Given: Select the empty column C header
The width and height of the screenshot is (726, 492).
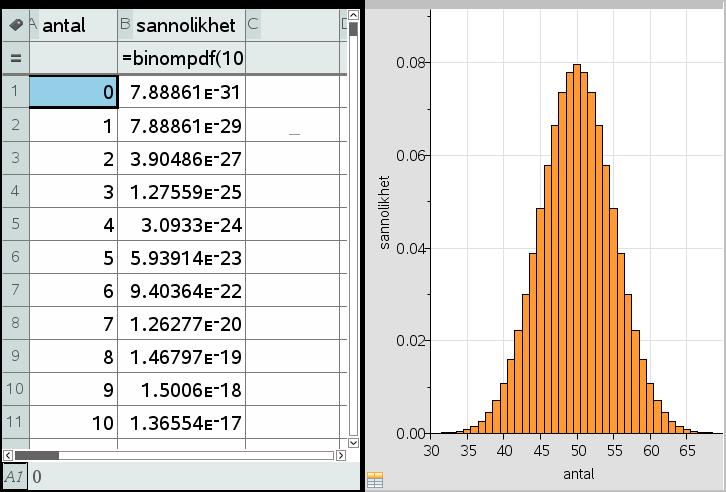Looking at the screenshot, I should point(290,25).
